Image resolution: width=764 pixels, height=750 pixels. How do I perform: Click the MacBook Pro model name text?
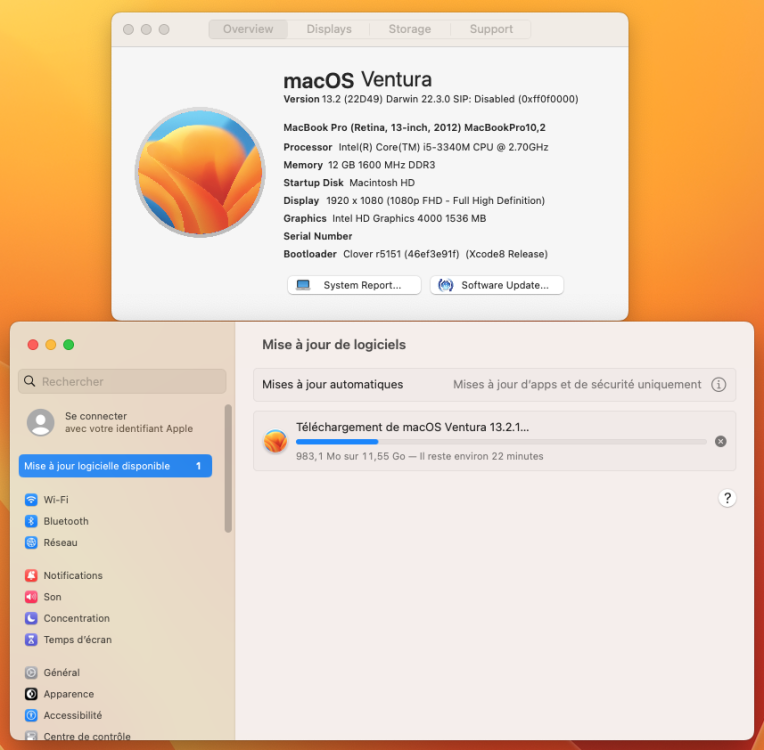[x=415, y=128]
